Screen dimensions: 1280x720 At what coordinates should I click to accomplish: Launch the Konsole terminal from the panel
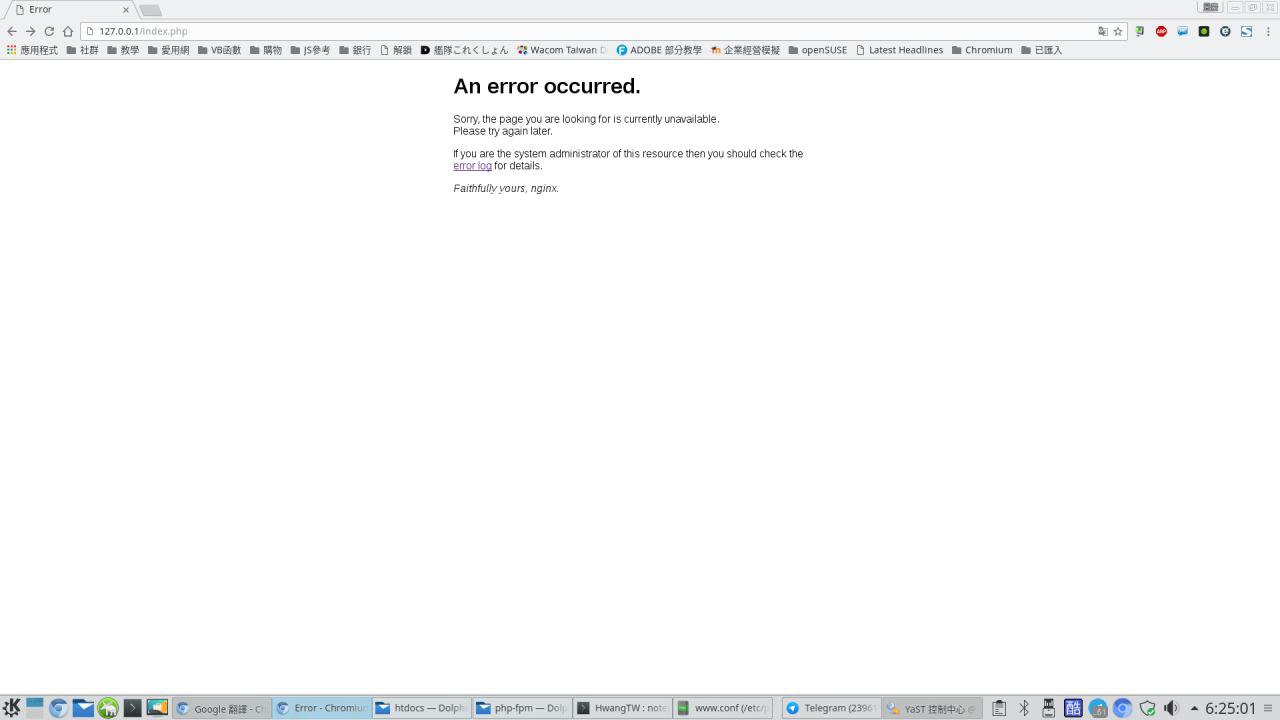[x=132, y=708]
